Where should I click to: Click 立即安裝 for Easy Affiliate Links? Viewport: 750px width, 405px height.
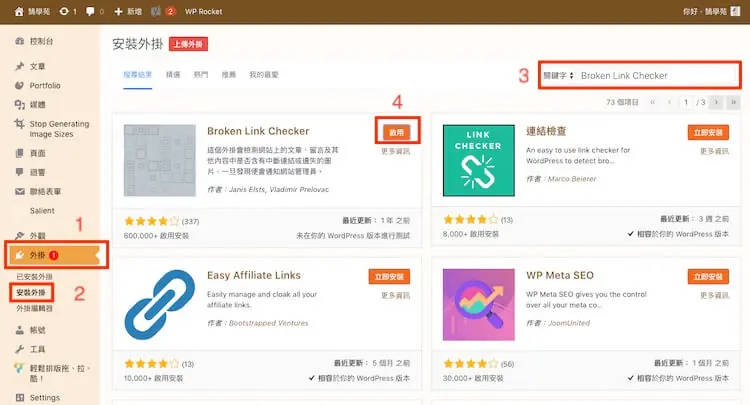[x=389, y=277]
